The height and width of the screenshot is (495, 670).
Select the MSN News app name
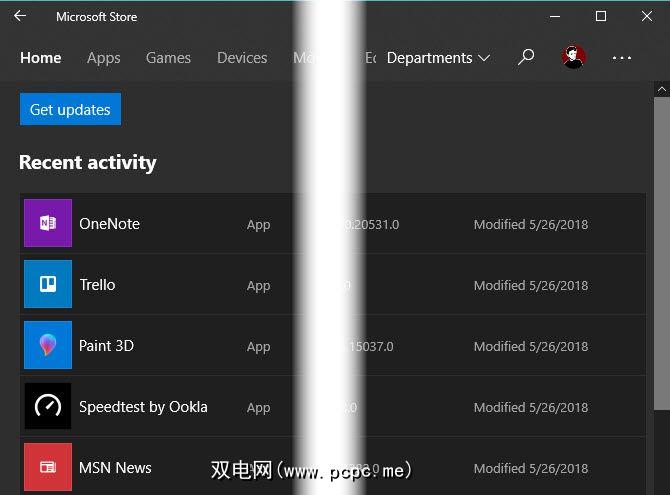click(115, 468)
